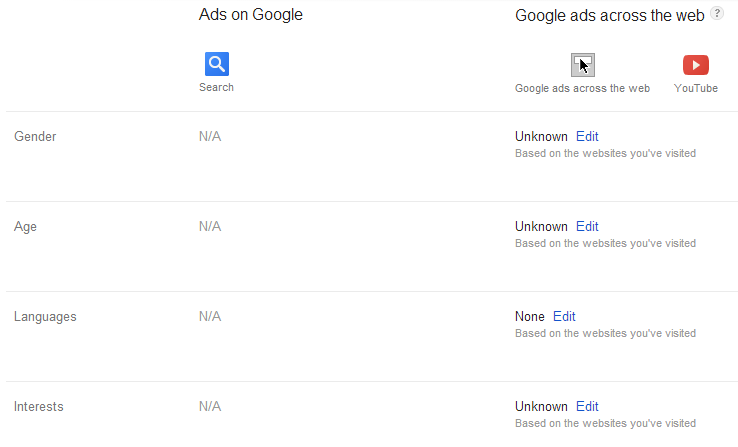This screenshot has width=738, height=447.
Task: Click the Google ads across the web icon
Action: tap(582, 65)
